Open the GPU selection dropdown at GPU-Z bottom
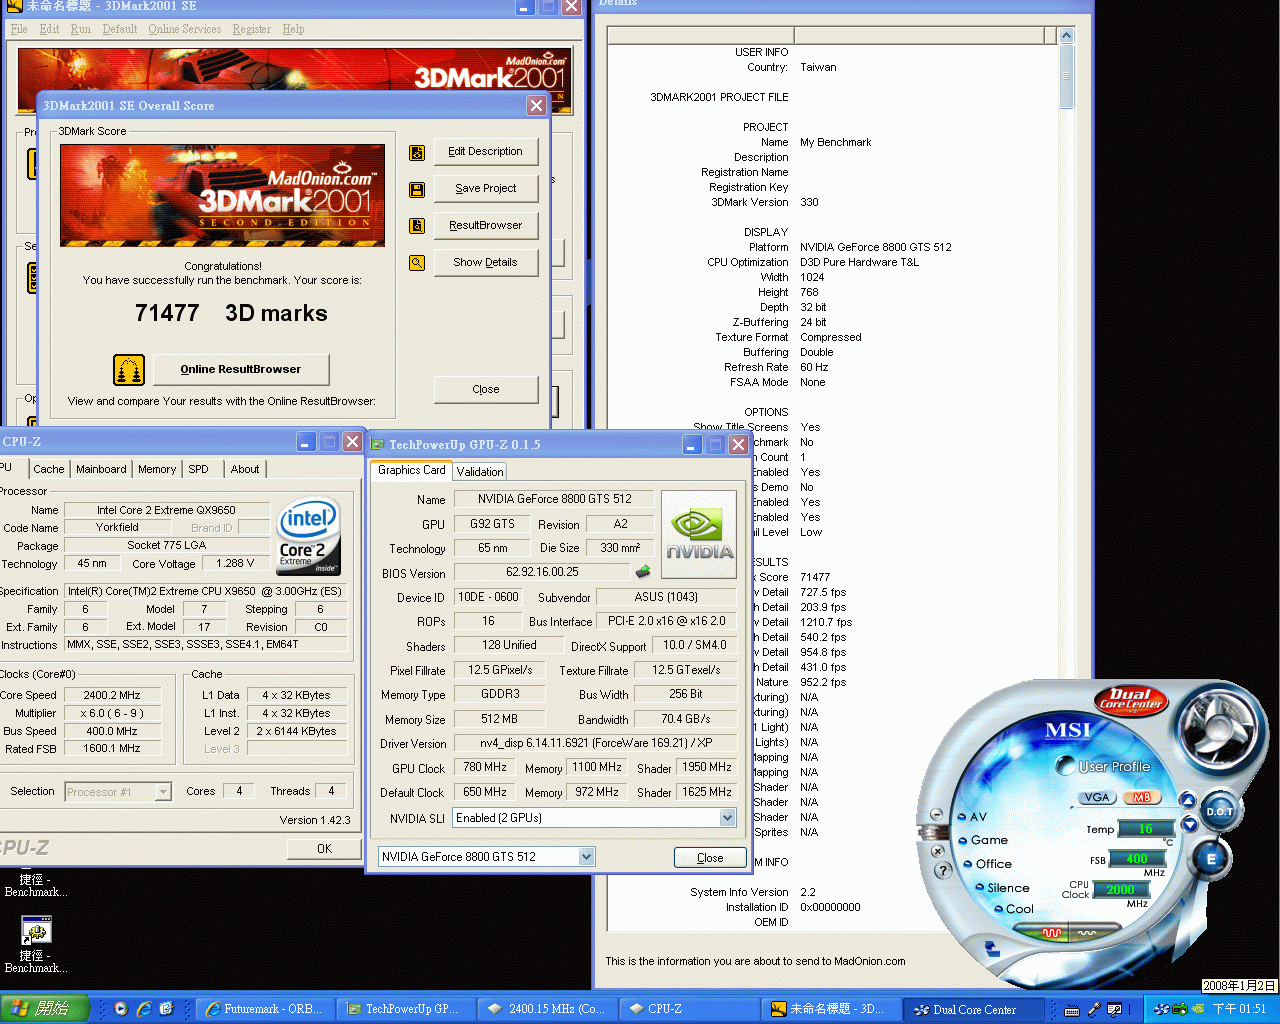The width and height of the screenshot is (1280, 1024). tap(586, 857)
